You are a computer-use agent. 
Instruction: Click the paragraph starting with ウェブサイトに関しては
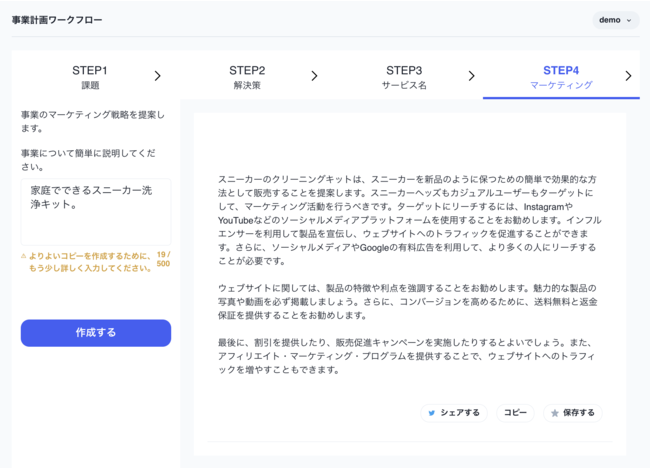pos(408,301)
